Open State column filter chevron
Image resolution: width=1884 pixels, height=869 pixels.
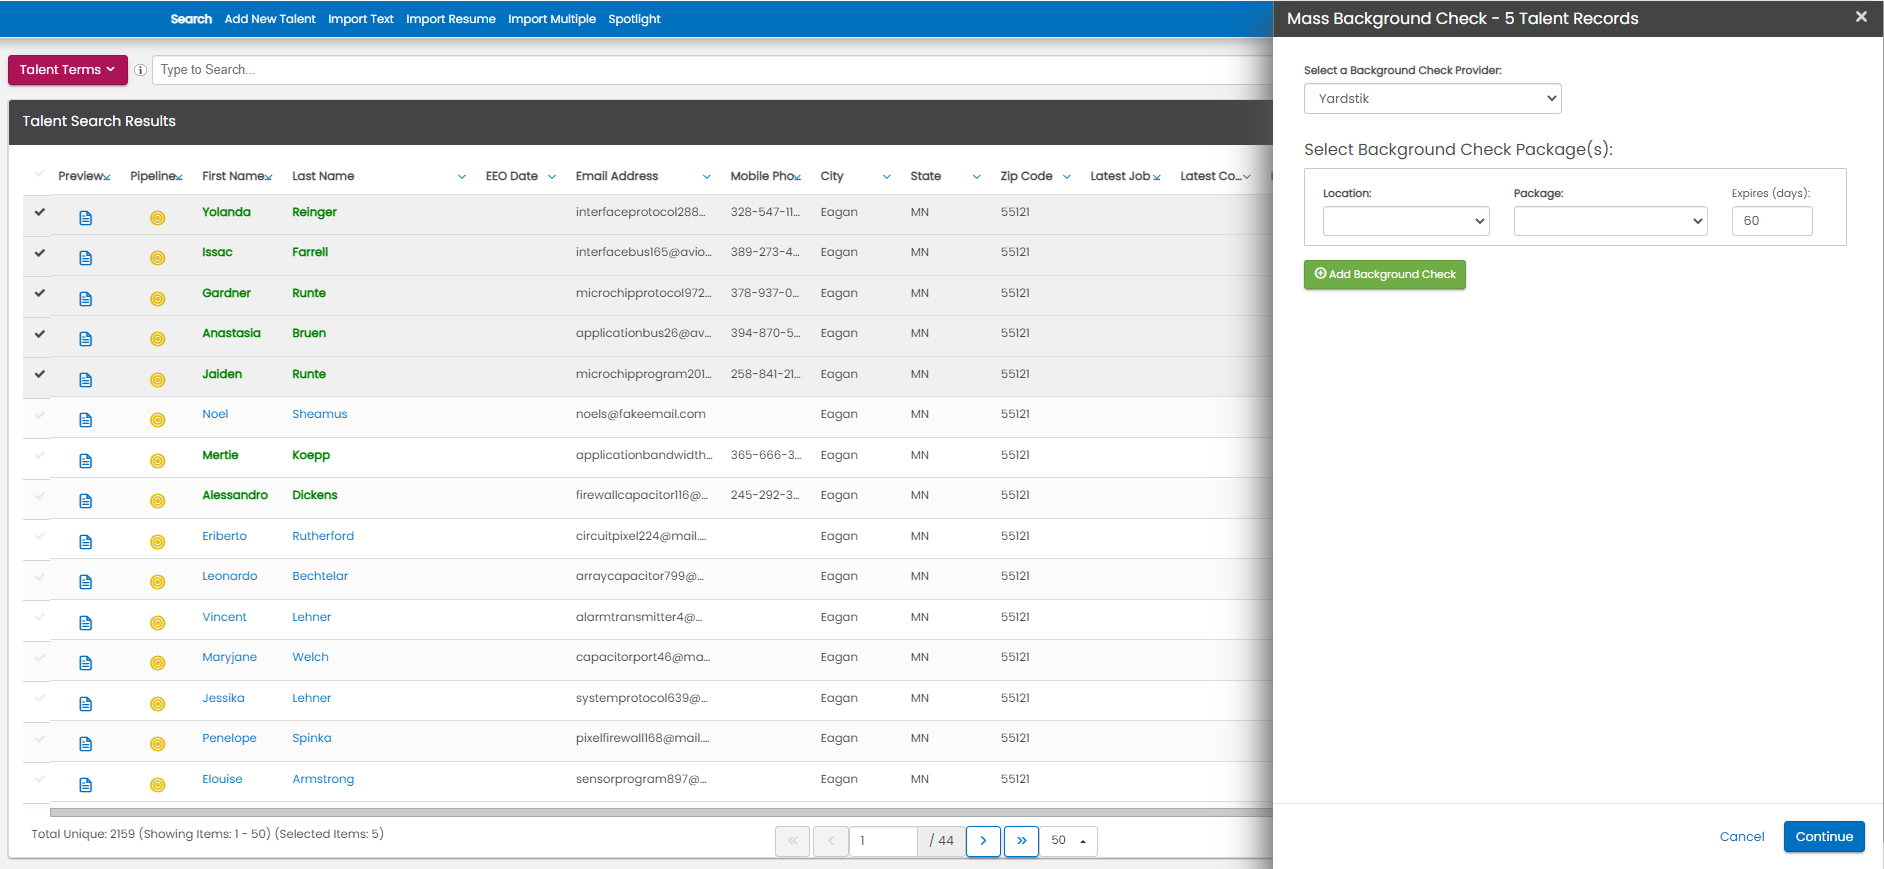(977, 177)
